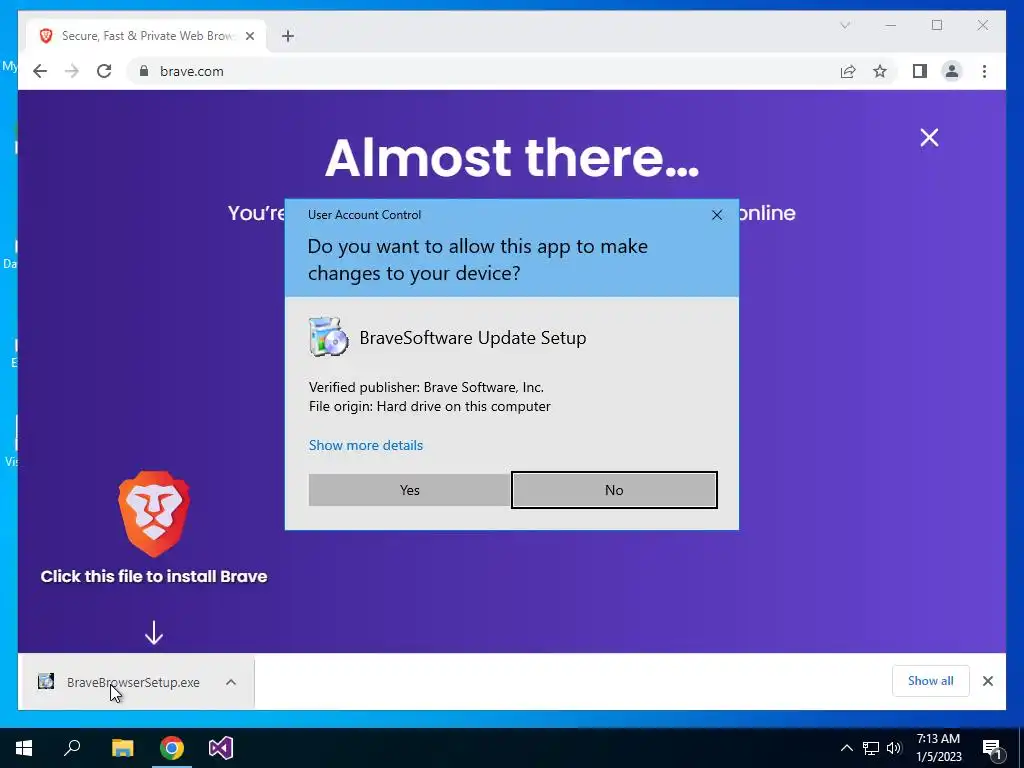Go back in Chrome browser

click(40, 71)
